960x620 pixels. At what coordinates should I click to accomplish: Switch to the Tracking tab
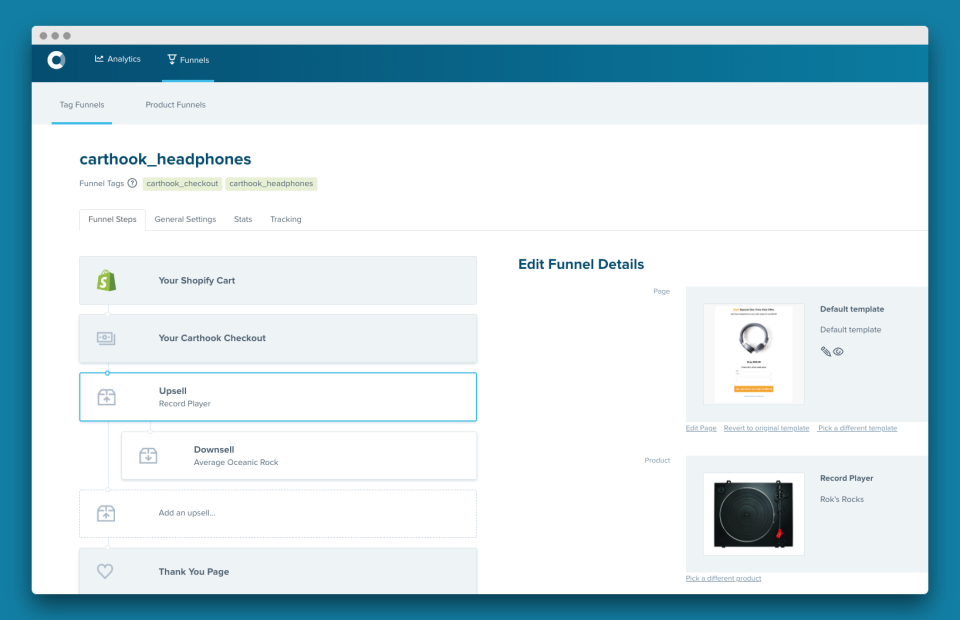click(285, 219)
